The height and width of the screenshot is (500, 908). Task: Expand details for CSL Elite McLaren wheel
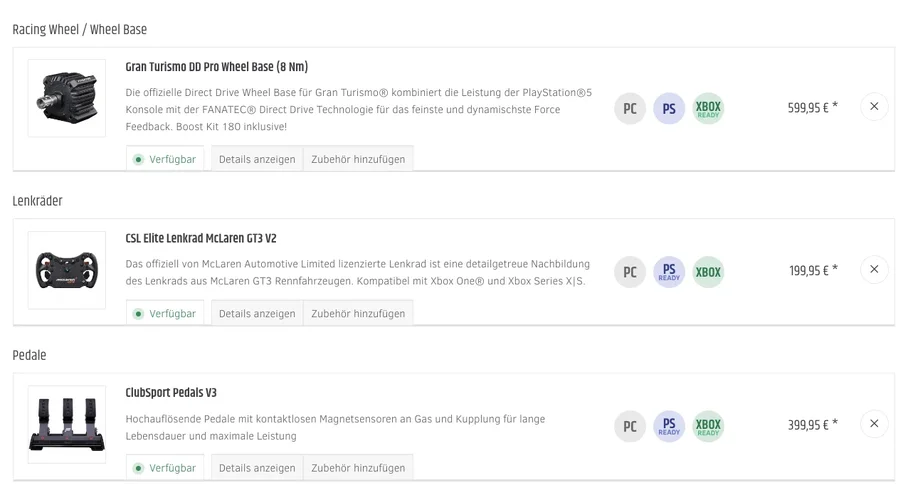[257, 313]
